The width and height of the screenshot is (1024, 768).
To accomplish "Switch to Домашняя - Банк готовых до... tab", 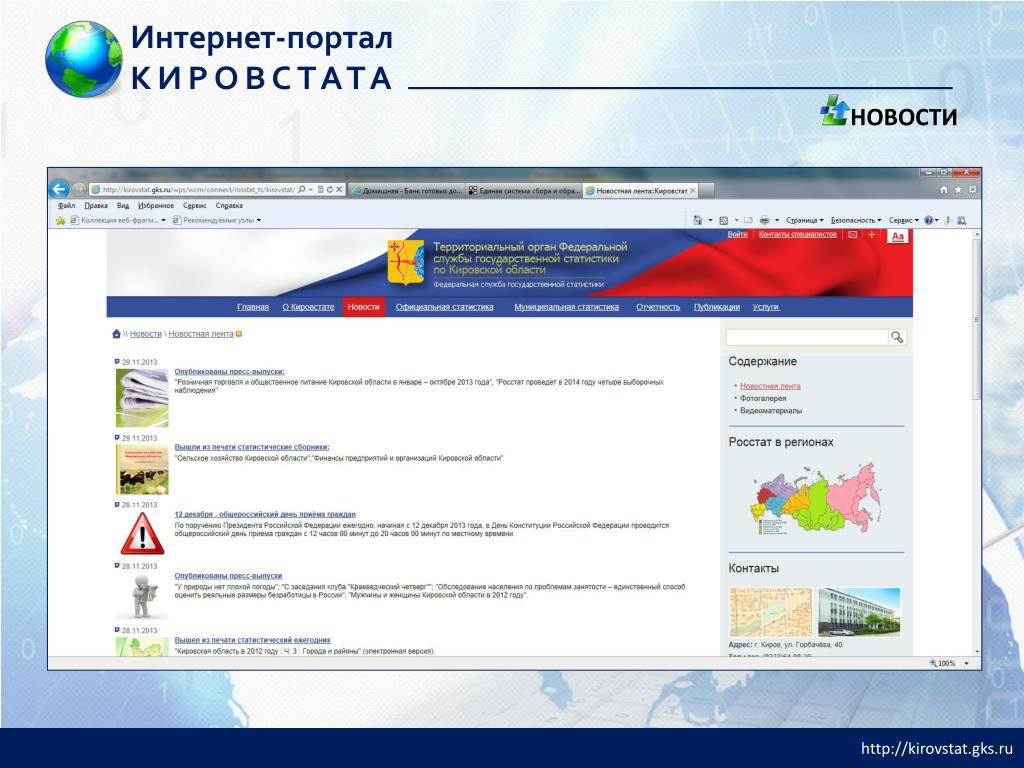I will (406, 191).
